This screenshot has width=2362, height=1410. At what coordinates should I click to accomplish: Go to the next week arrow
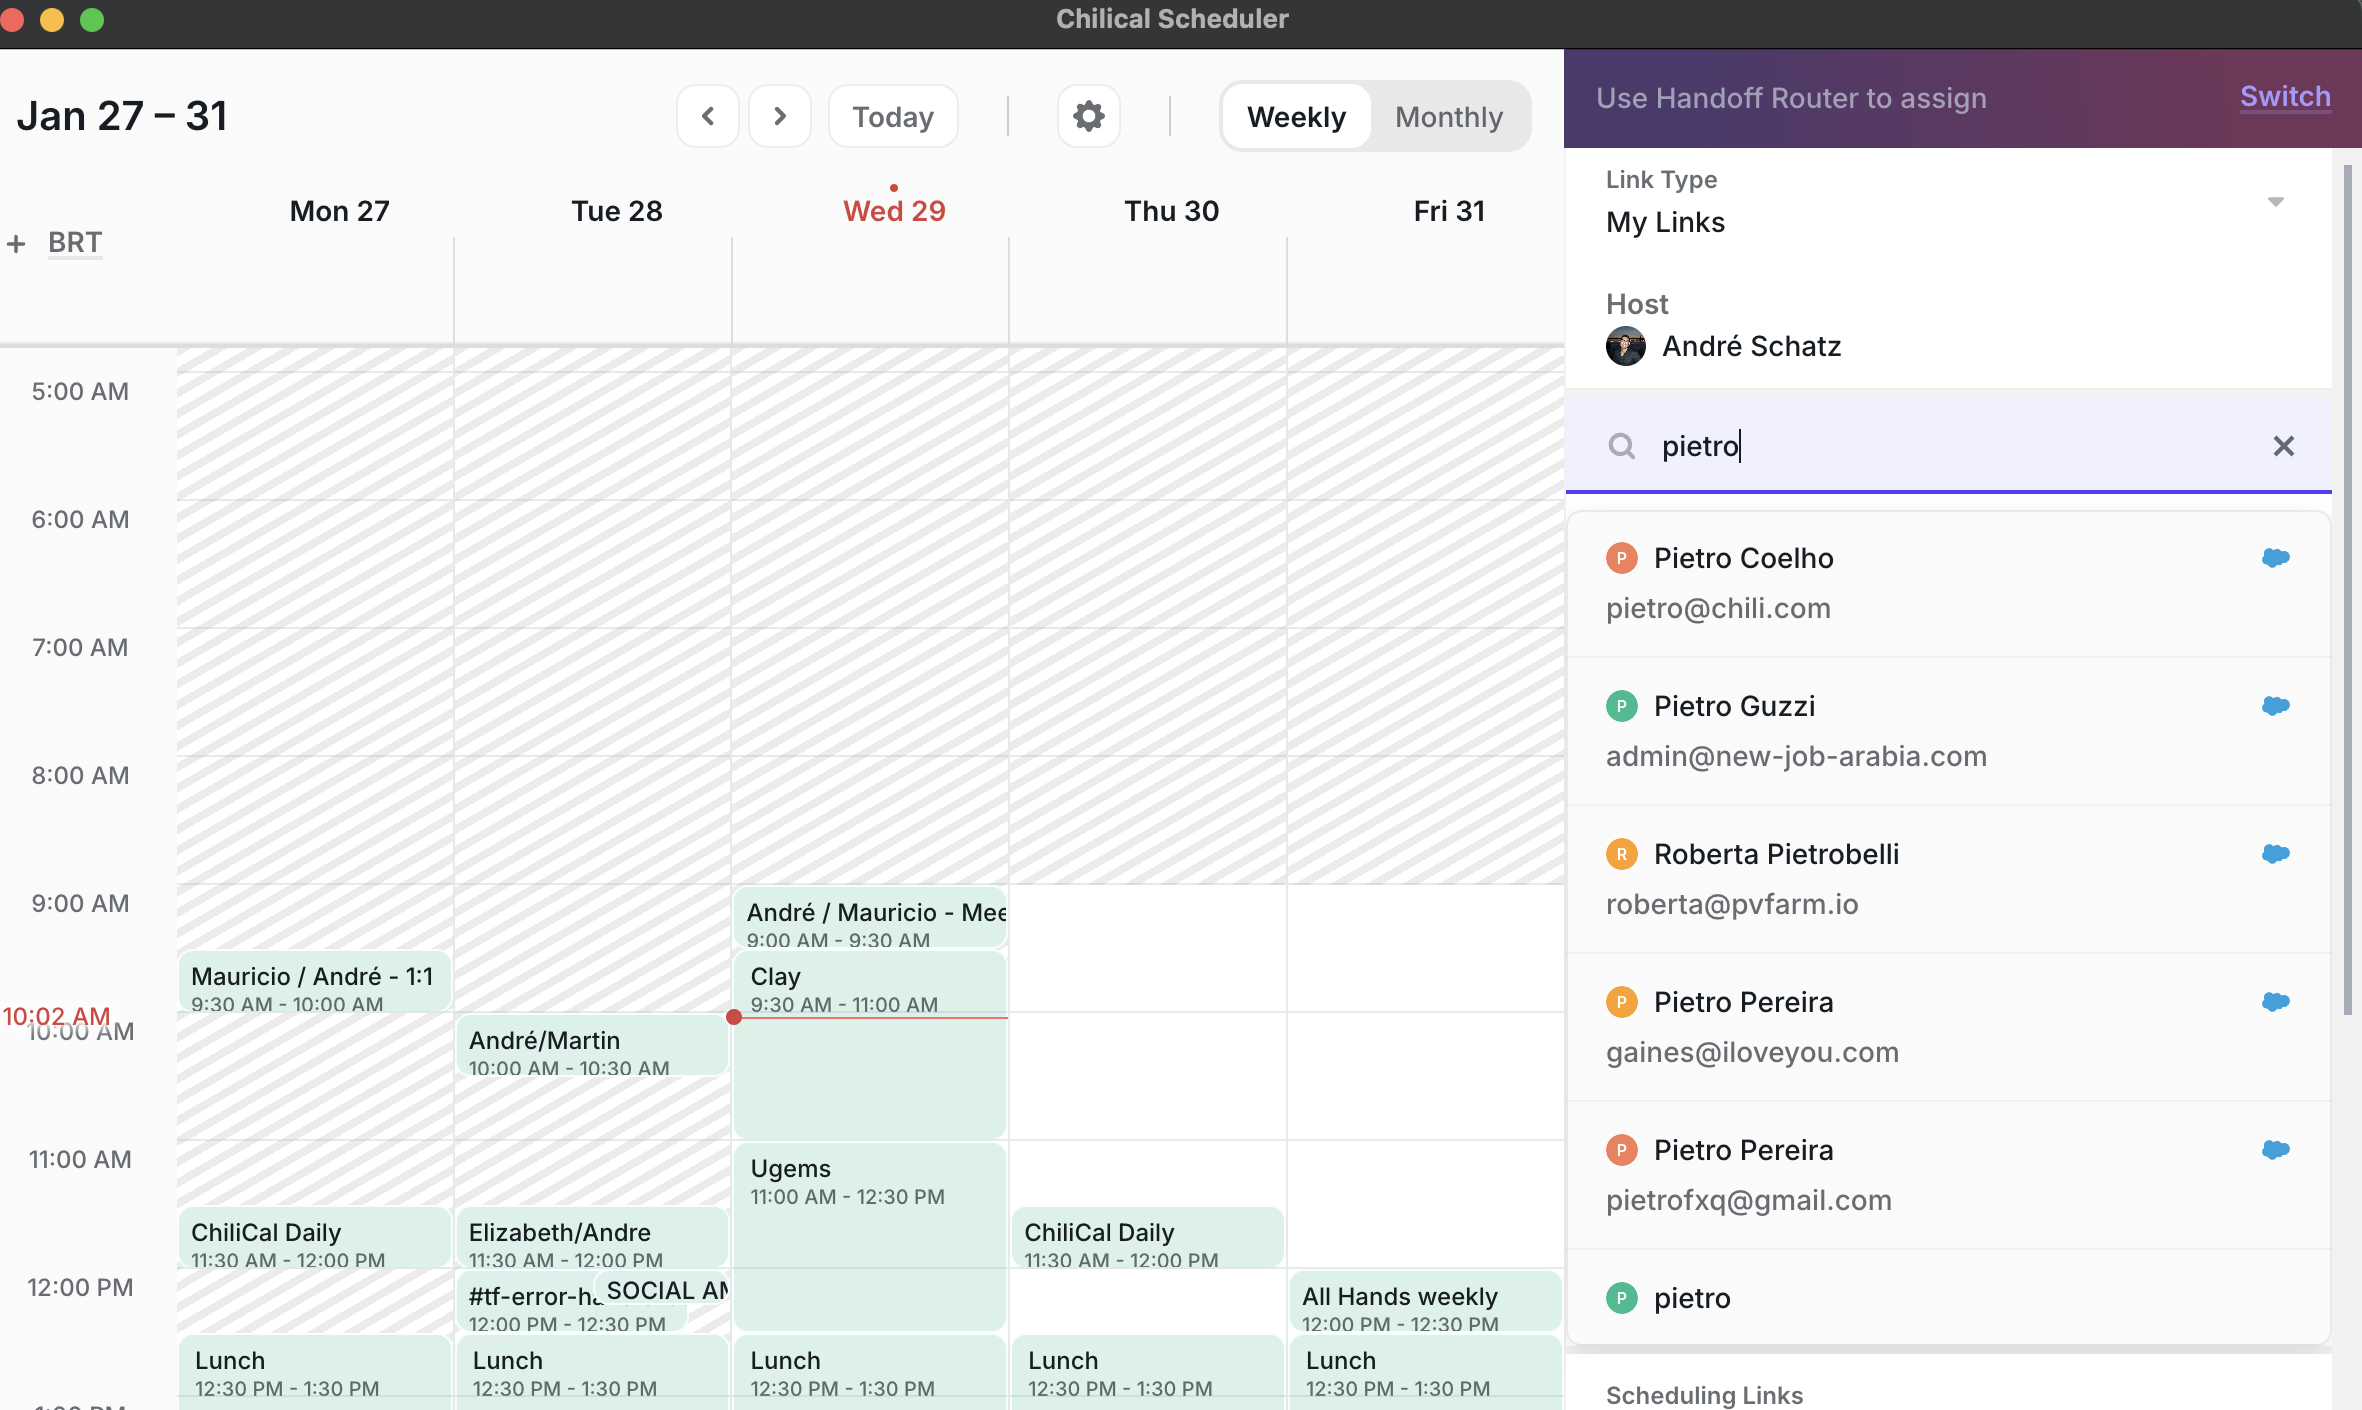pyautogui.click(x=780, y=116)
